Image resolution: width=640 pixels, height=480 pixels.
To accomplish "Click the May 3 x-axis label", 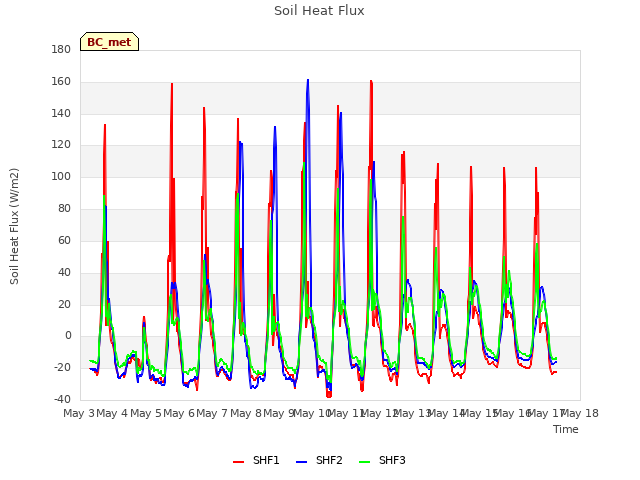I will pyautogui.click(x=79, y=413).
